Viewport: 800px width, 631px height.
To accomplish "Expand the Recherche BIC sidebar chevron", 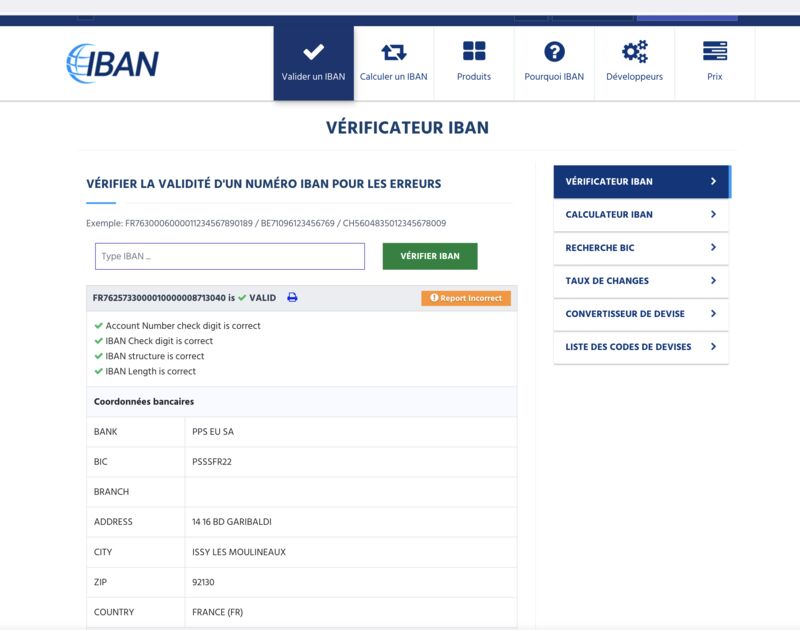I will pyautogui.click(x=713, y=248).
